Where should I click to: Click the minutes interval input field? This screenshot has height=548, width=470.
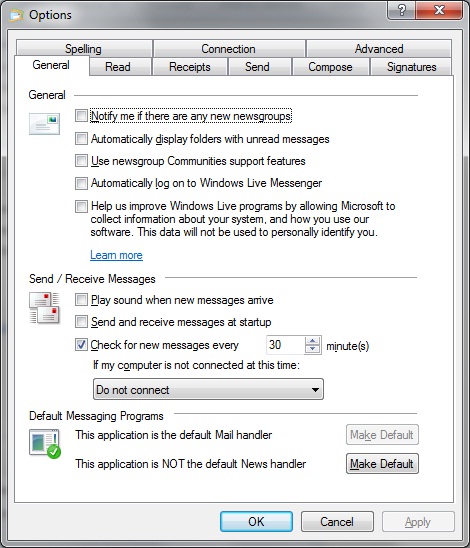coord(285,345)
